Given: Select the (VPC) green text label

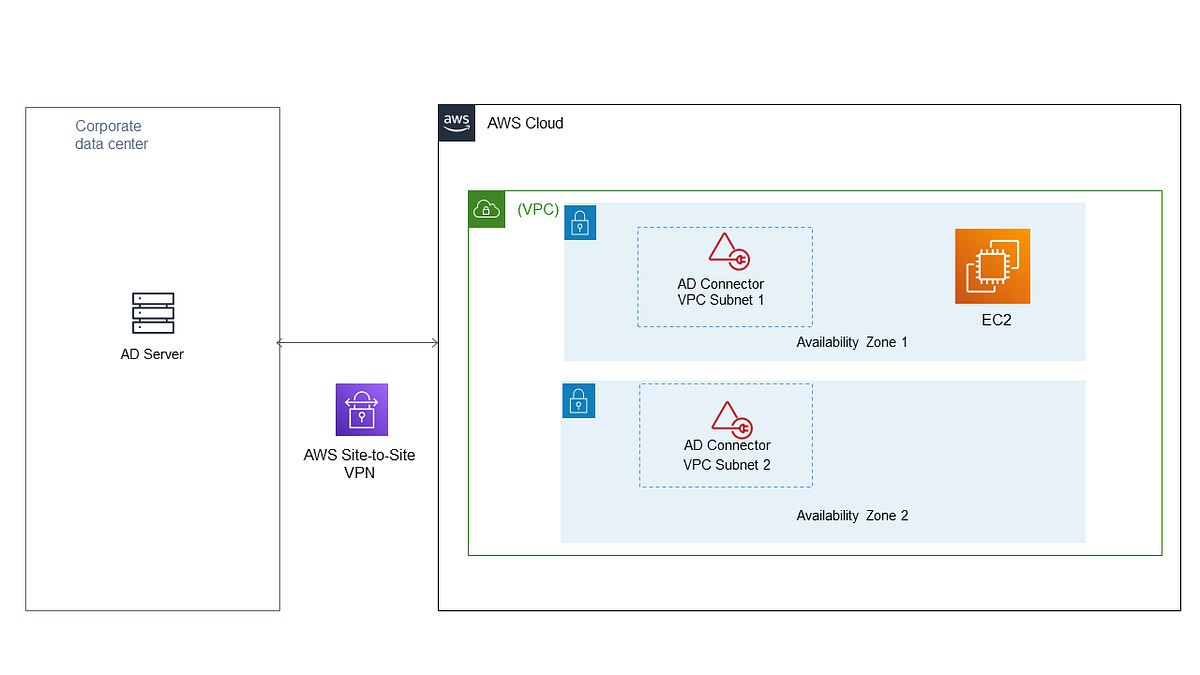Looking at the screenshot, I should 538,209.
